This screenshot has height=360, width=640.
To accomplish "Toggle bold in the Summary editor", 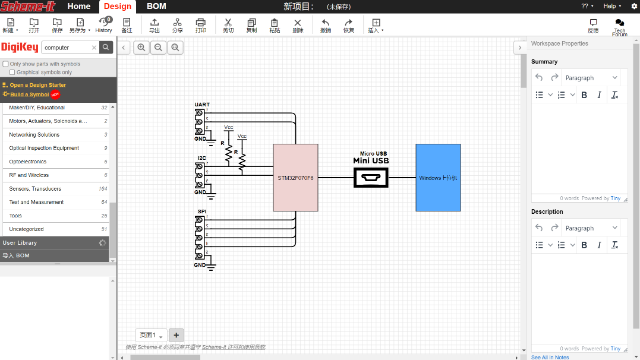I will [x=584, y=95].
